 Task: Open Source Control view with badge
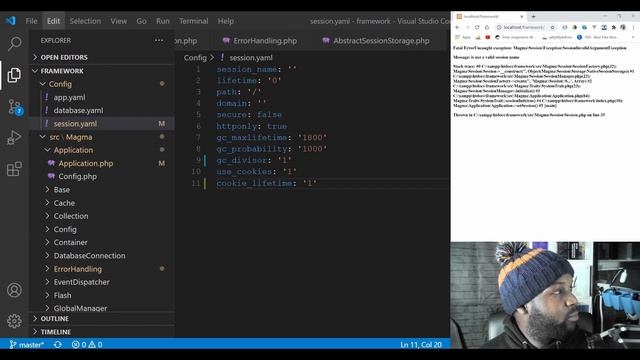tap(15, 107)
